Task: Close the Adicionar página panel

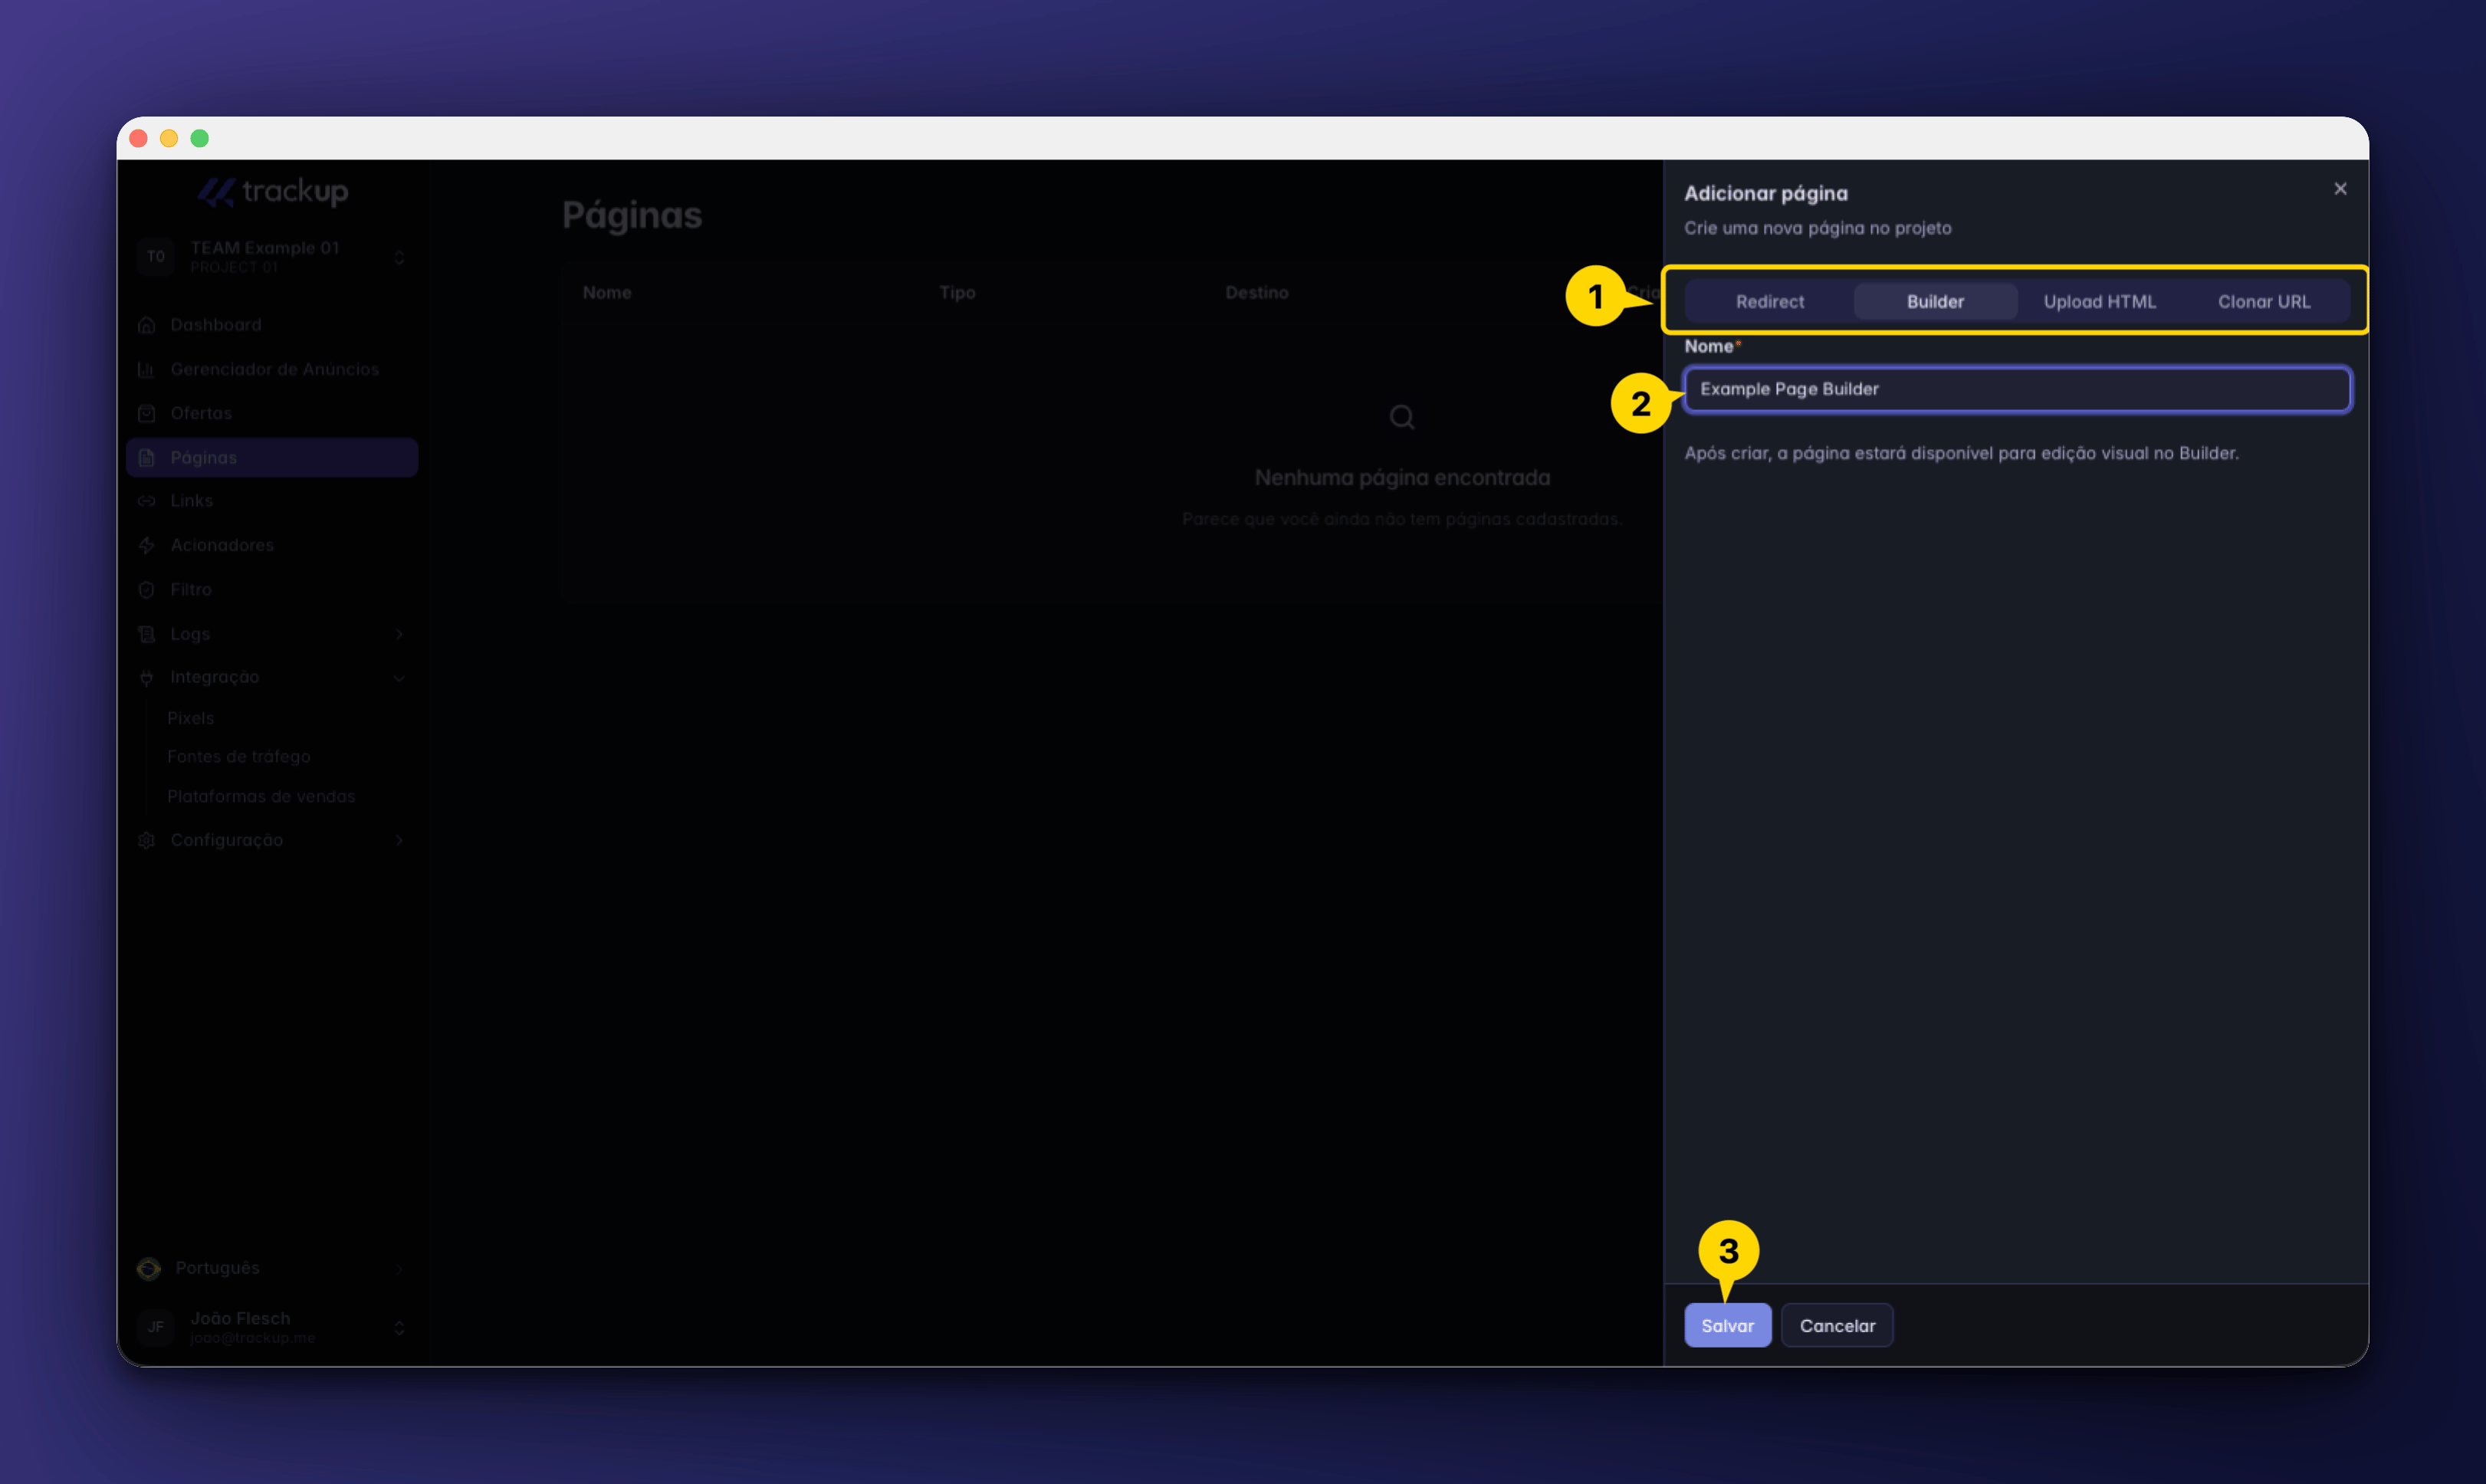Action: click(x=2340, y=189)
